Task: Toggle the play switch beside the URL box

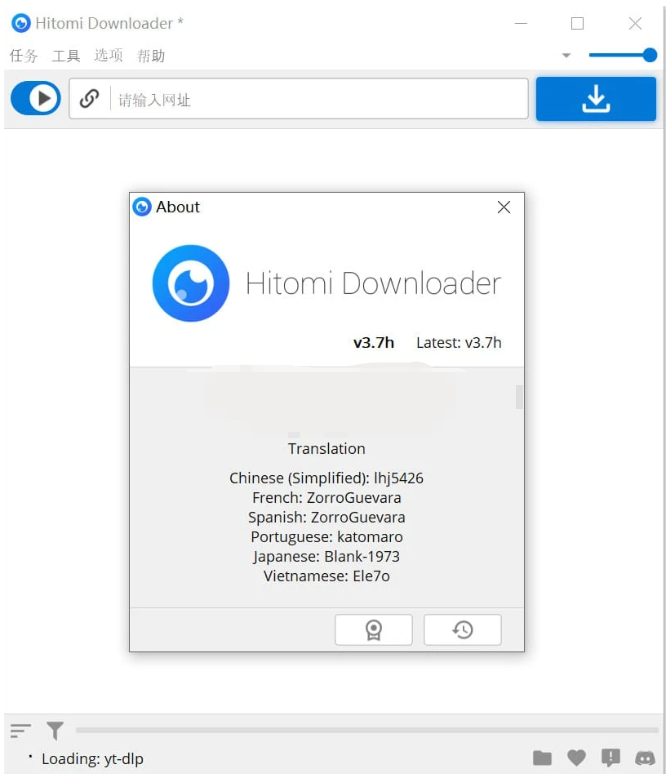Action: tap(36, 98)
